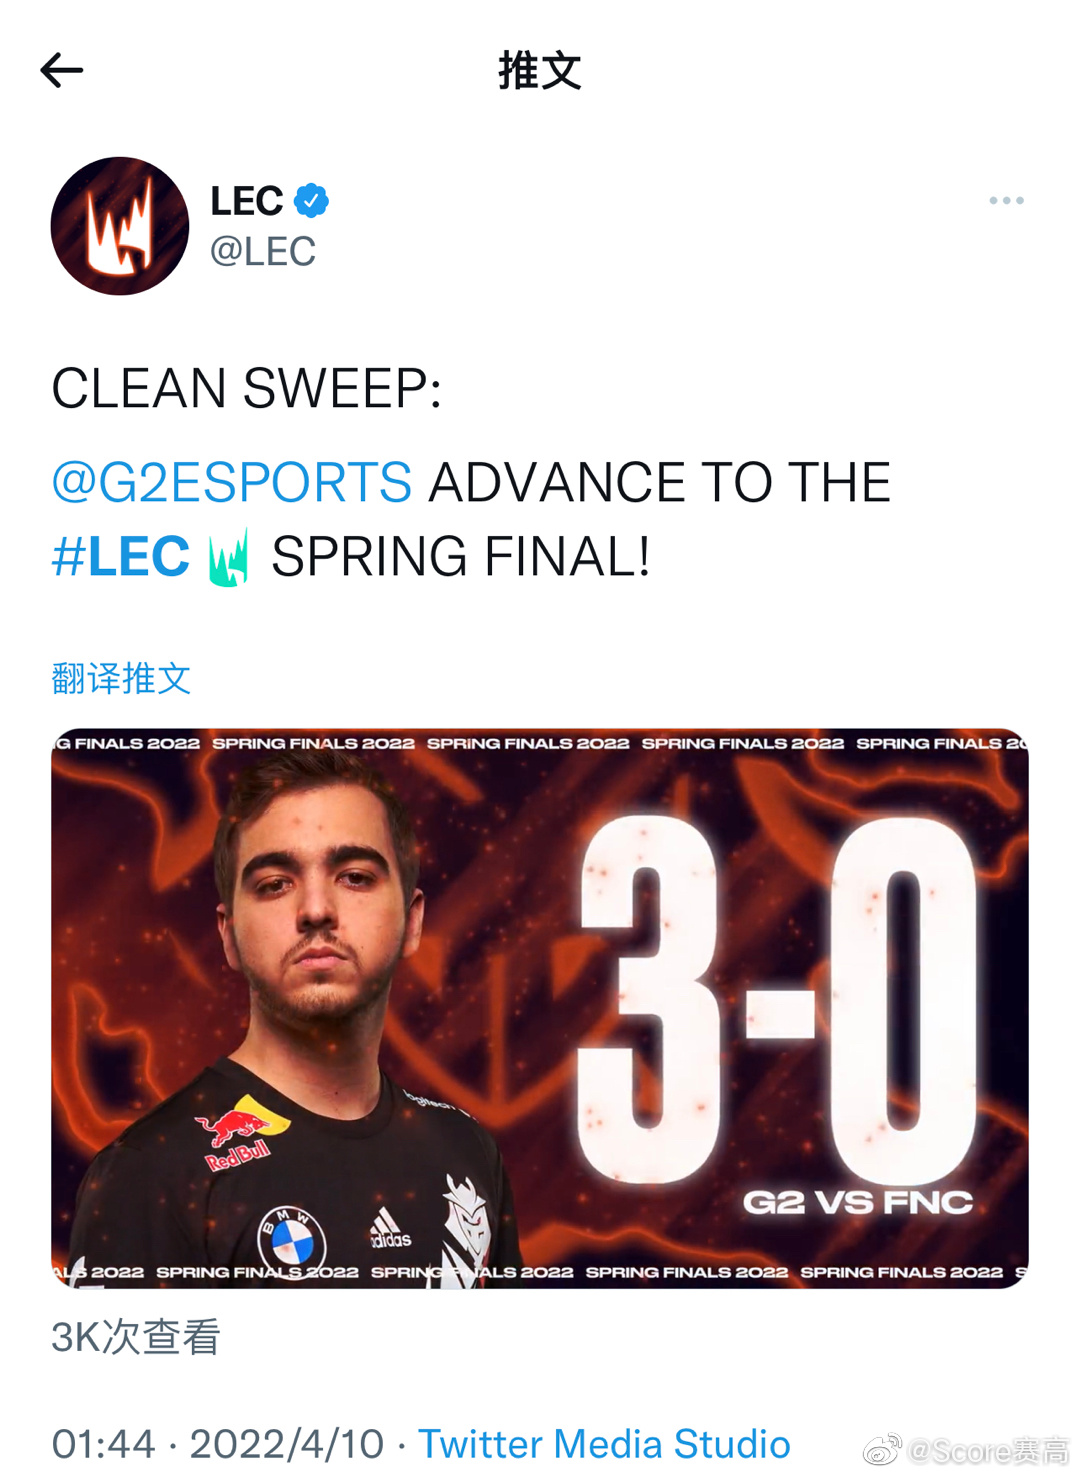1080x1477 pixels.
Task: Click the Weibo logo watermark
Action: click(882, 1449)
